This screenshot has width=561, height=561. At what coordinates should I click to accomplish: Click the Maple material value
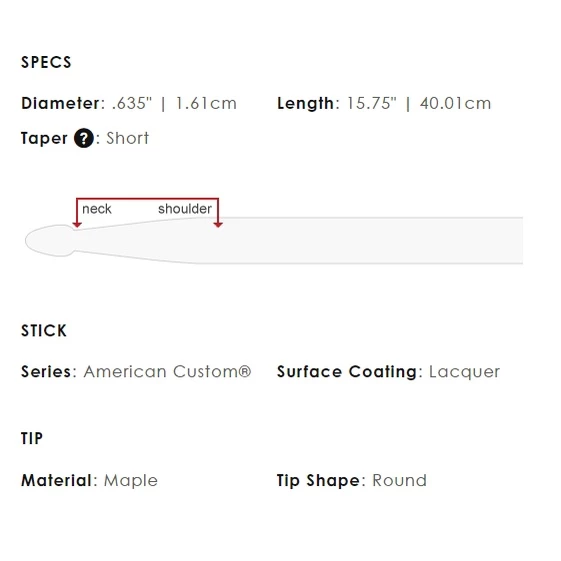[x=131, y=480]
